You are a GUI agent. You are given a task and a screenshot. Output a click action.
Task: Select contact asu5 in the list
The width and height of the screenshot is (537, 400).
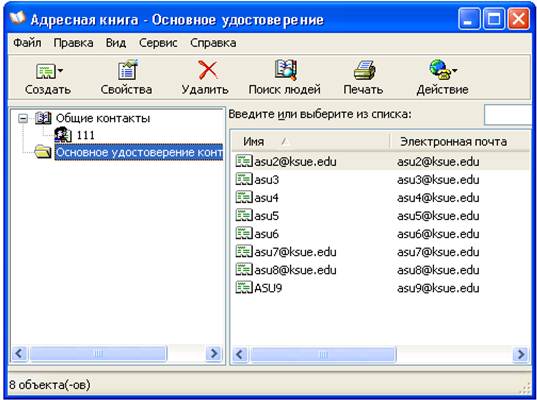pyautogui.click(x=266, y=216)
